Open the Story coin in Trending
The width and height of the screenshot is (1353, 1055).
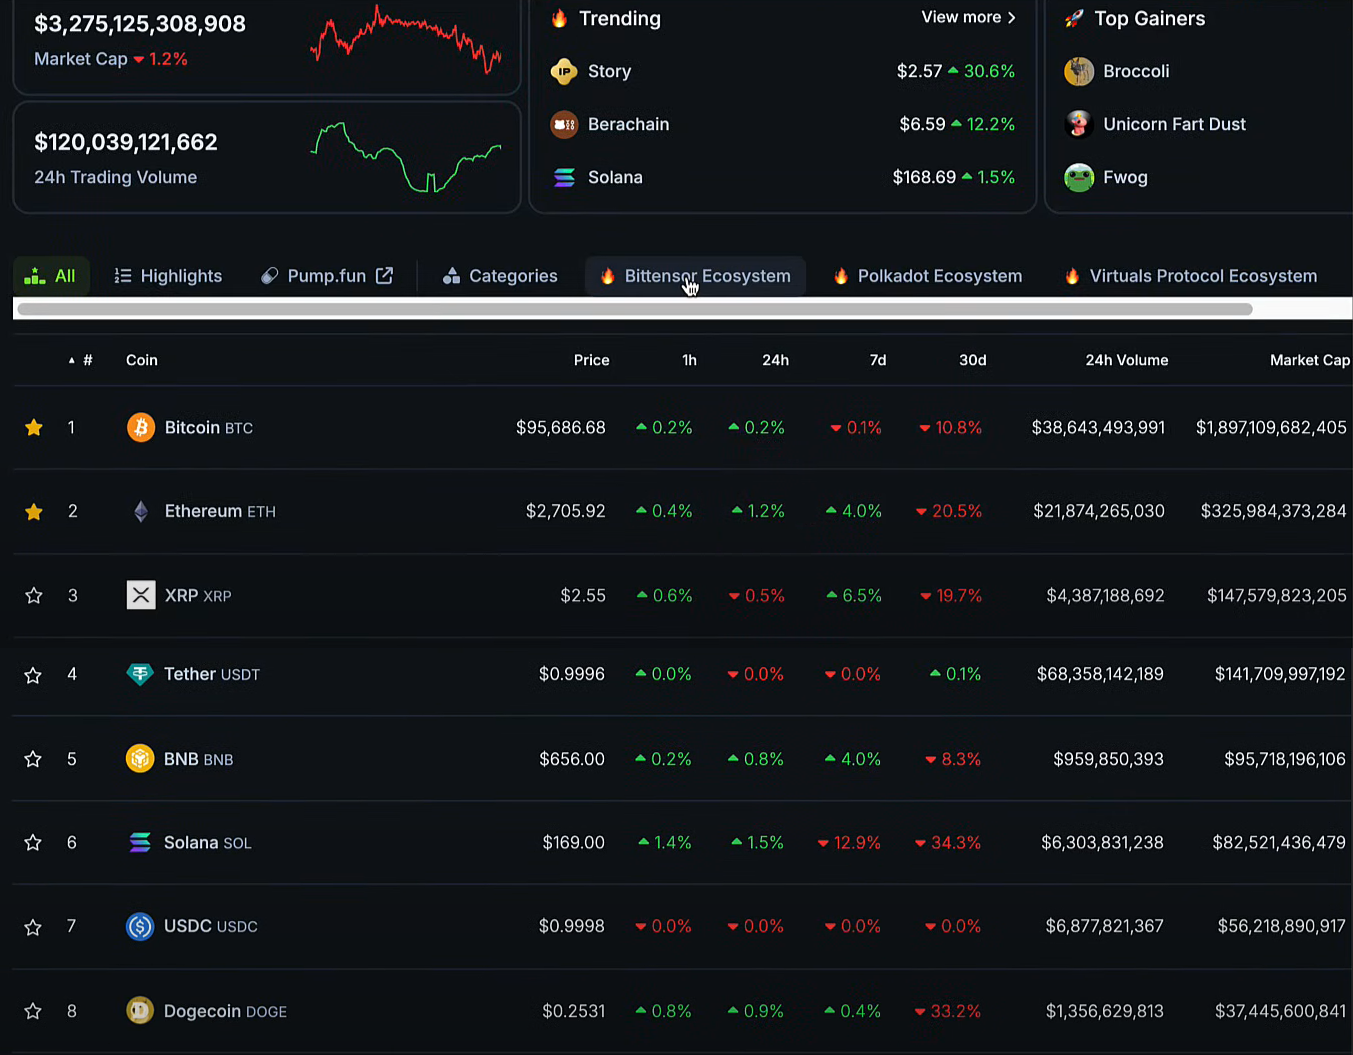[x=609, y=72]
